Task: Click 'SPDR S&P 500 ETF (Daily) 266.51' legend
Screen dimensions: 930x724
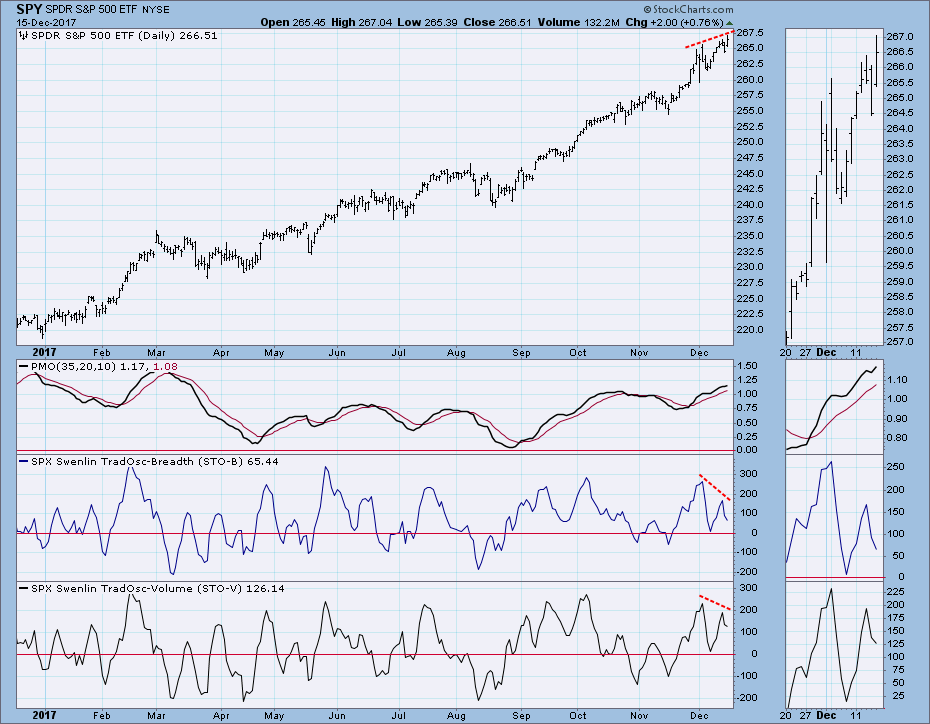Action: 124,36
